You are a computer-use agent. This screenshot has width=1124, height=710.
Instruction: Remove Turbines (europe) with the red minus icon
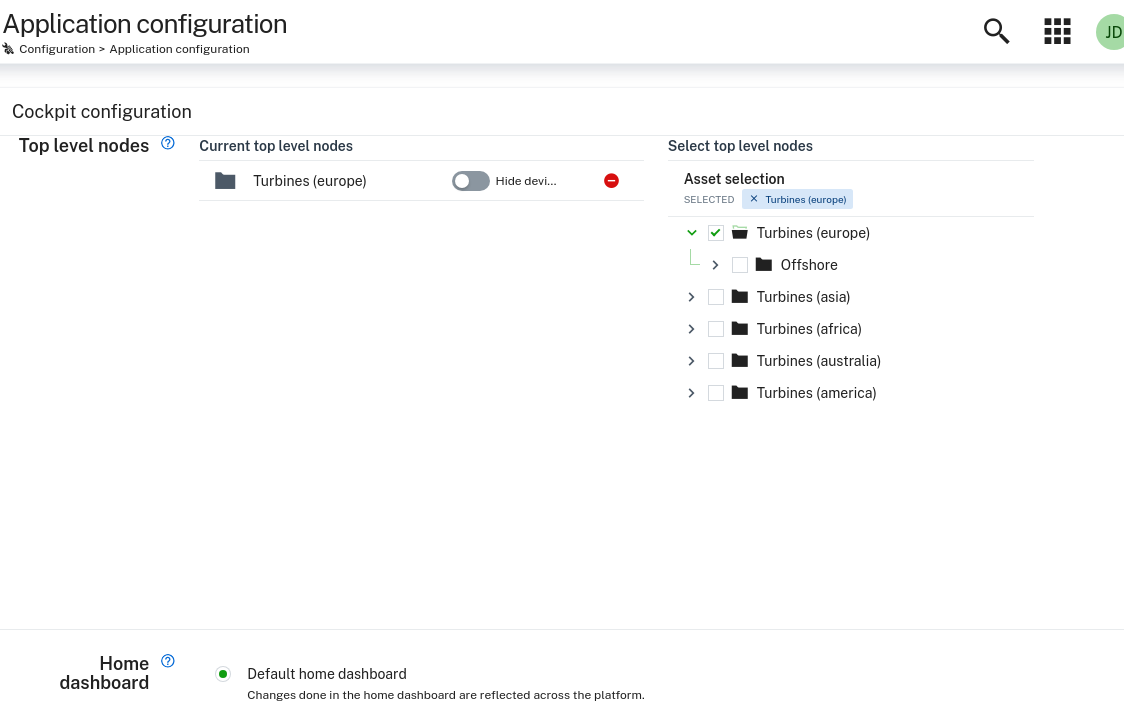coord(611,181)
